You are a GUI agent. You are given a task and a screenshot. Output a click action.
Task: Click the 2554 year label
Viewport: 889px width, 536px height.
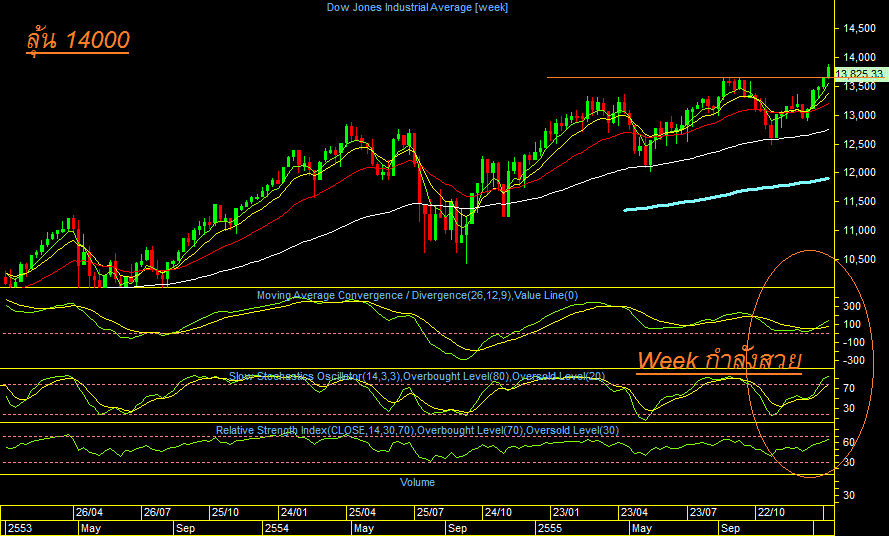click(x=277, y=529)
